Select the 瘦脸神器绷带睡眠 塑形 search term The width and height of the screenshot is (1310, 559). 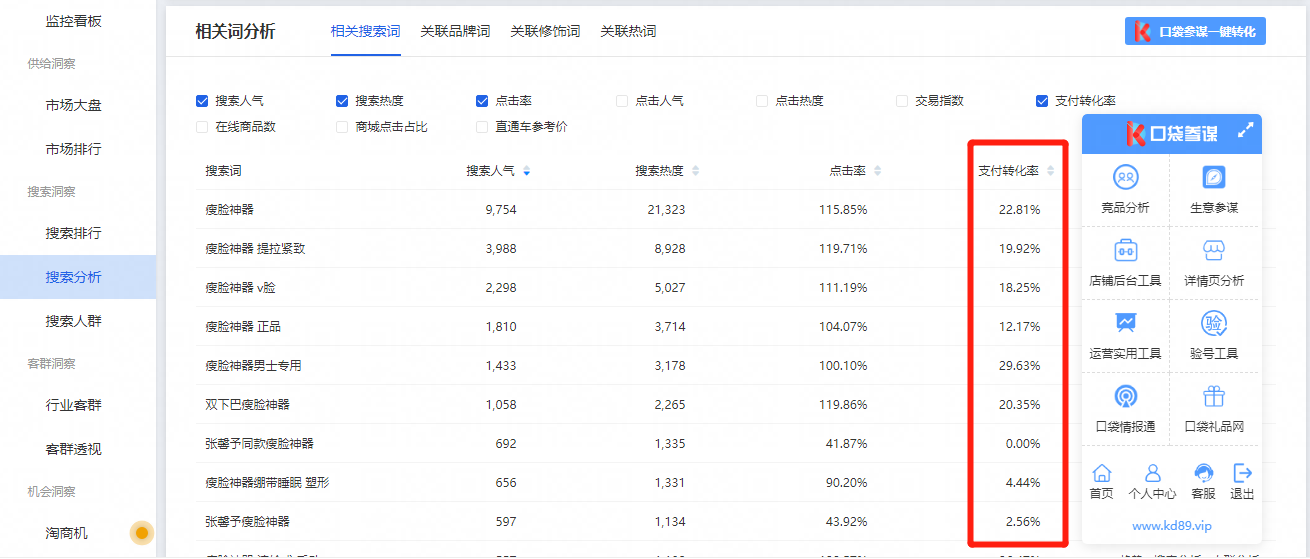tap(267, 483)
